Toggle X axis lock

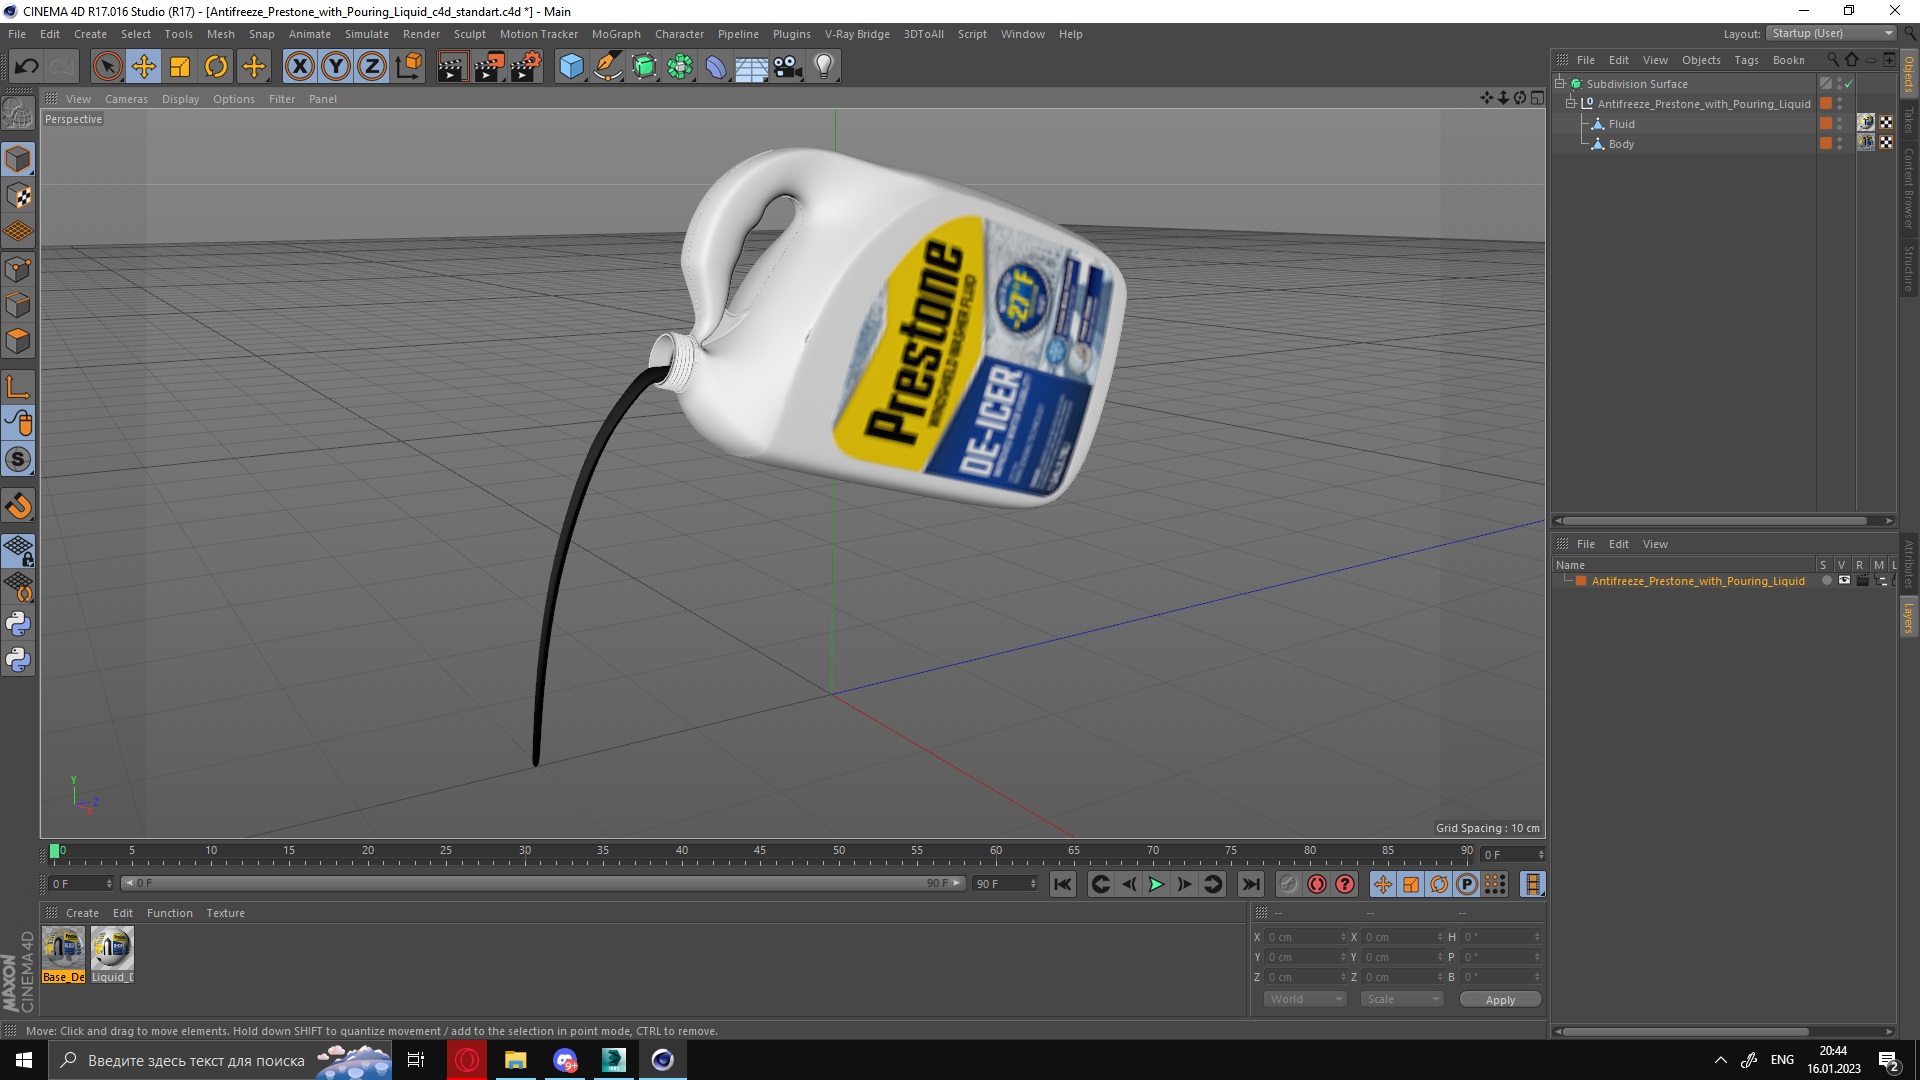click(x=299, y=67)
